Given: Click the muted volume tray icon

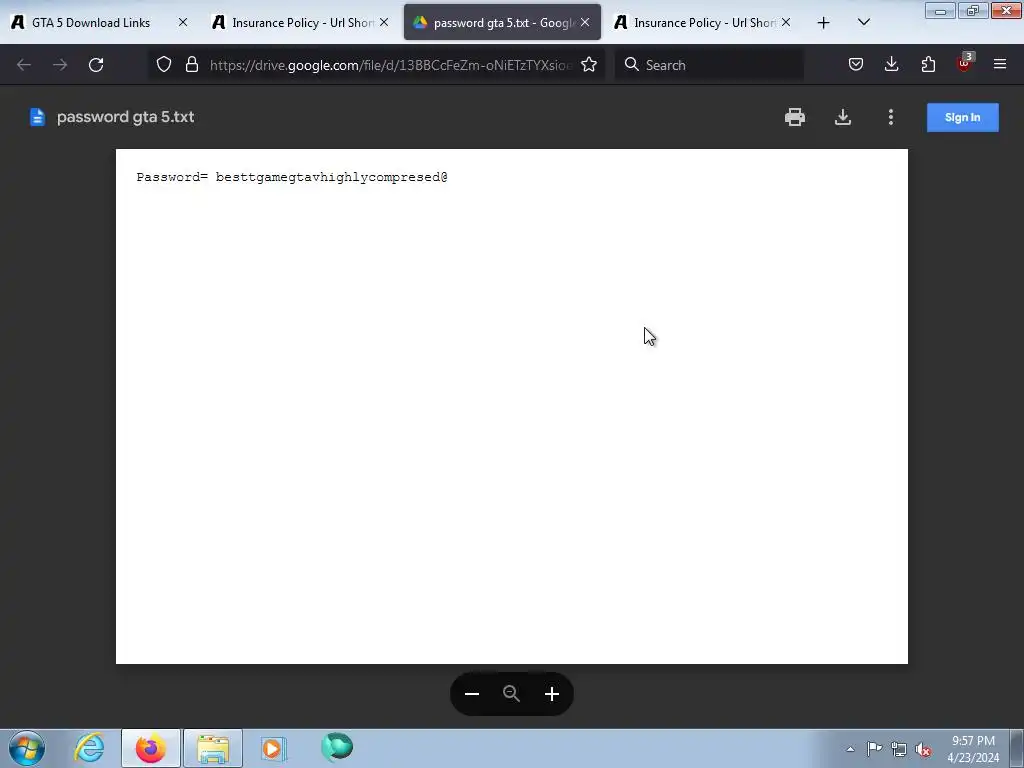Looking at the screenshot, I should pos(923,749).
